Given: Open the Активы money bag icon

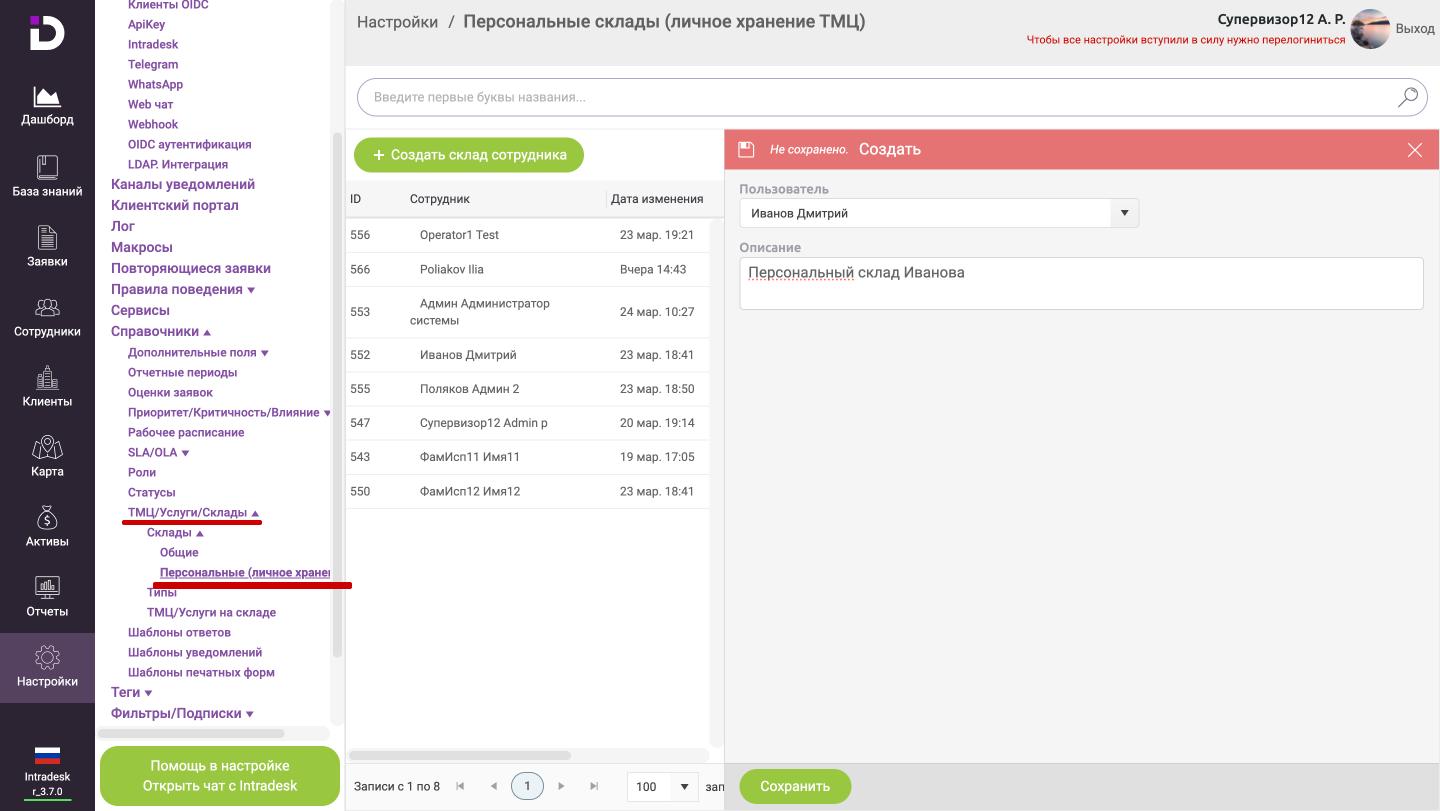Looking at the screenshot, I should [x=47, y=517].
